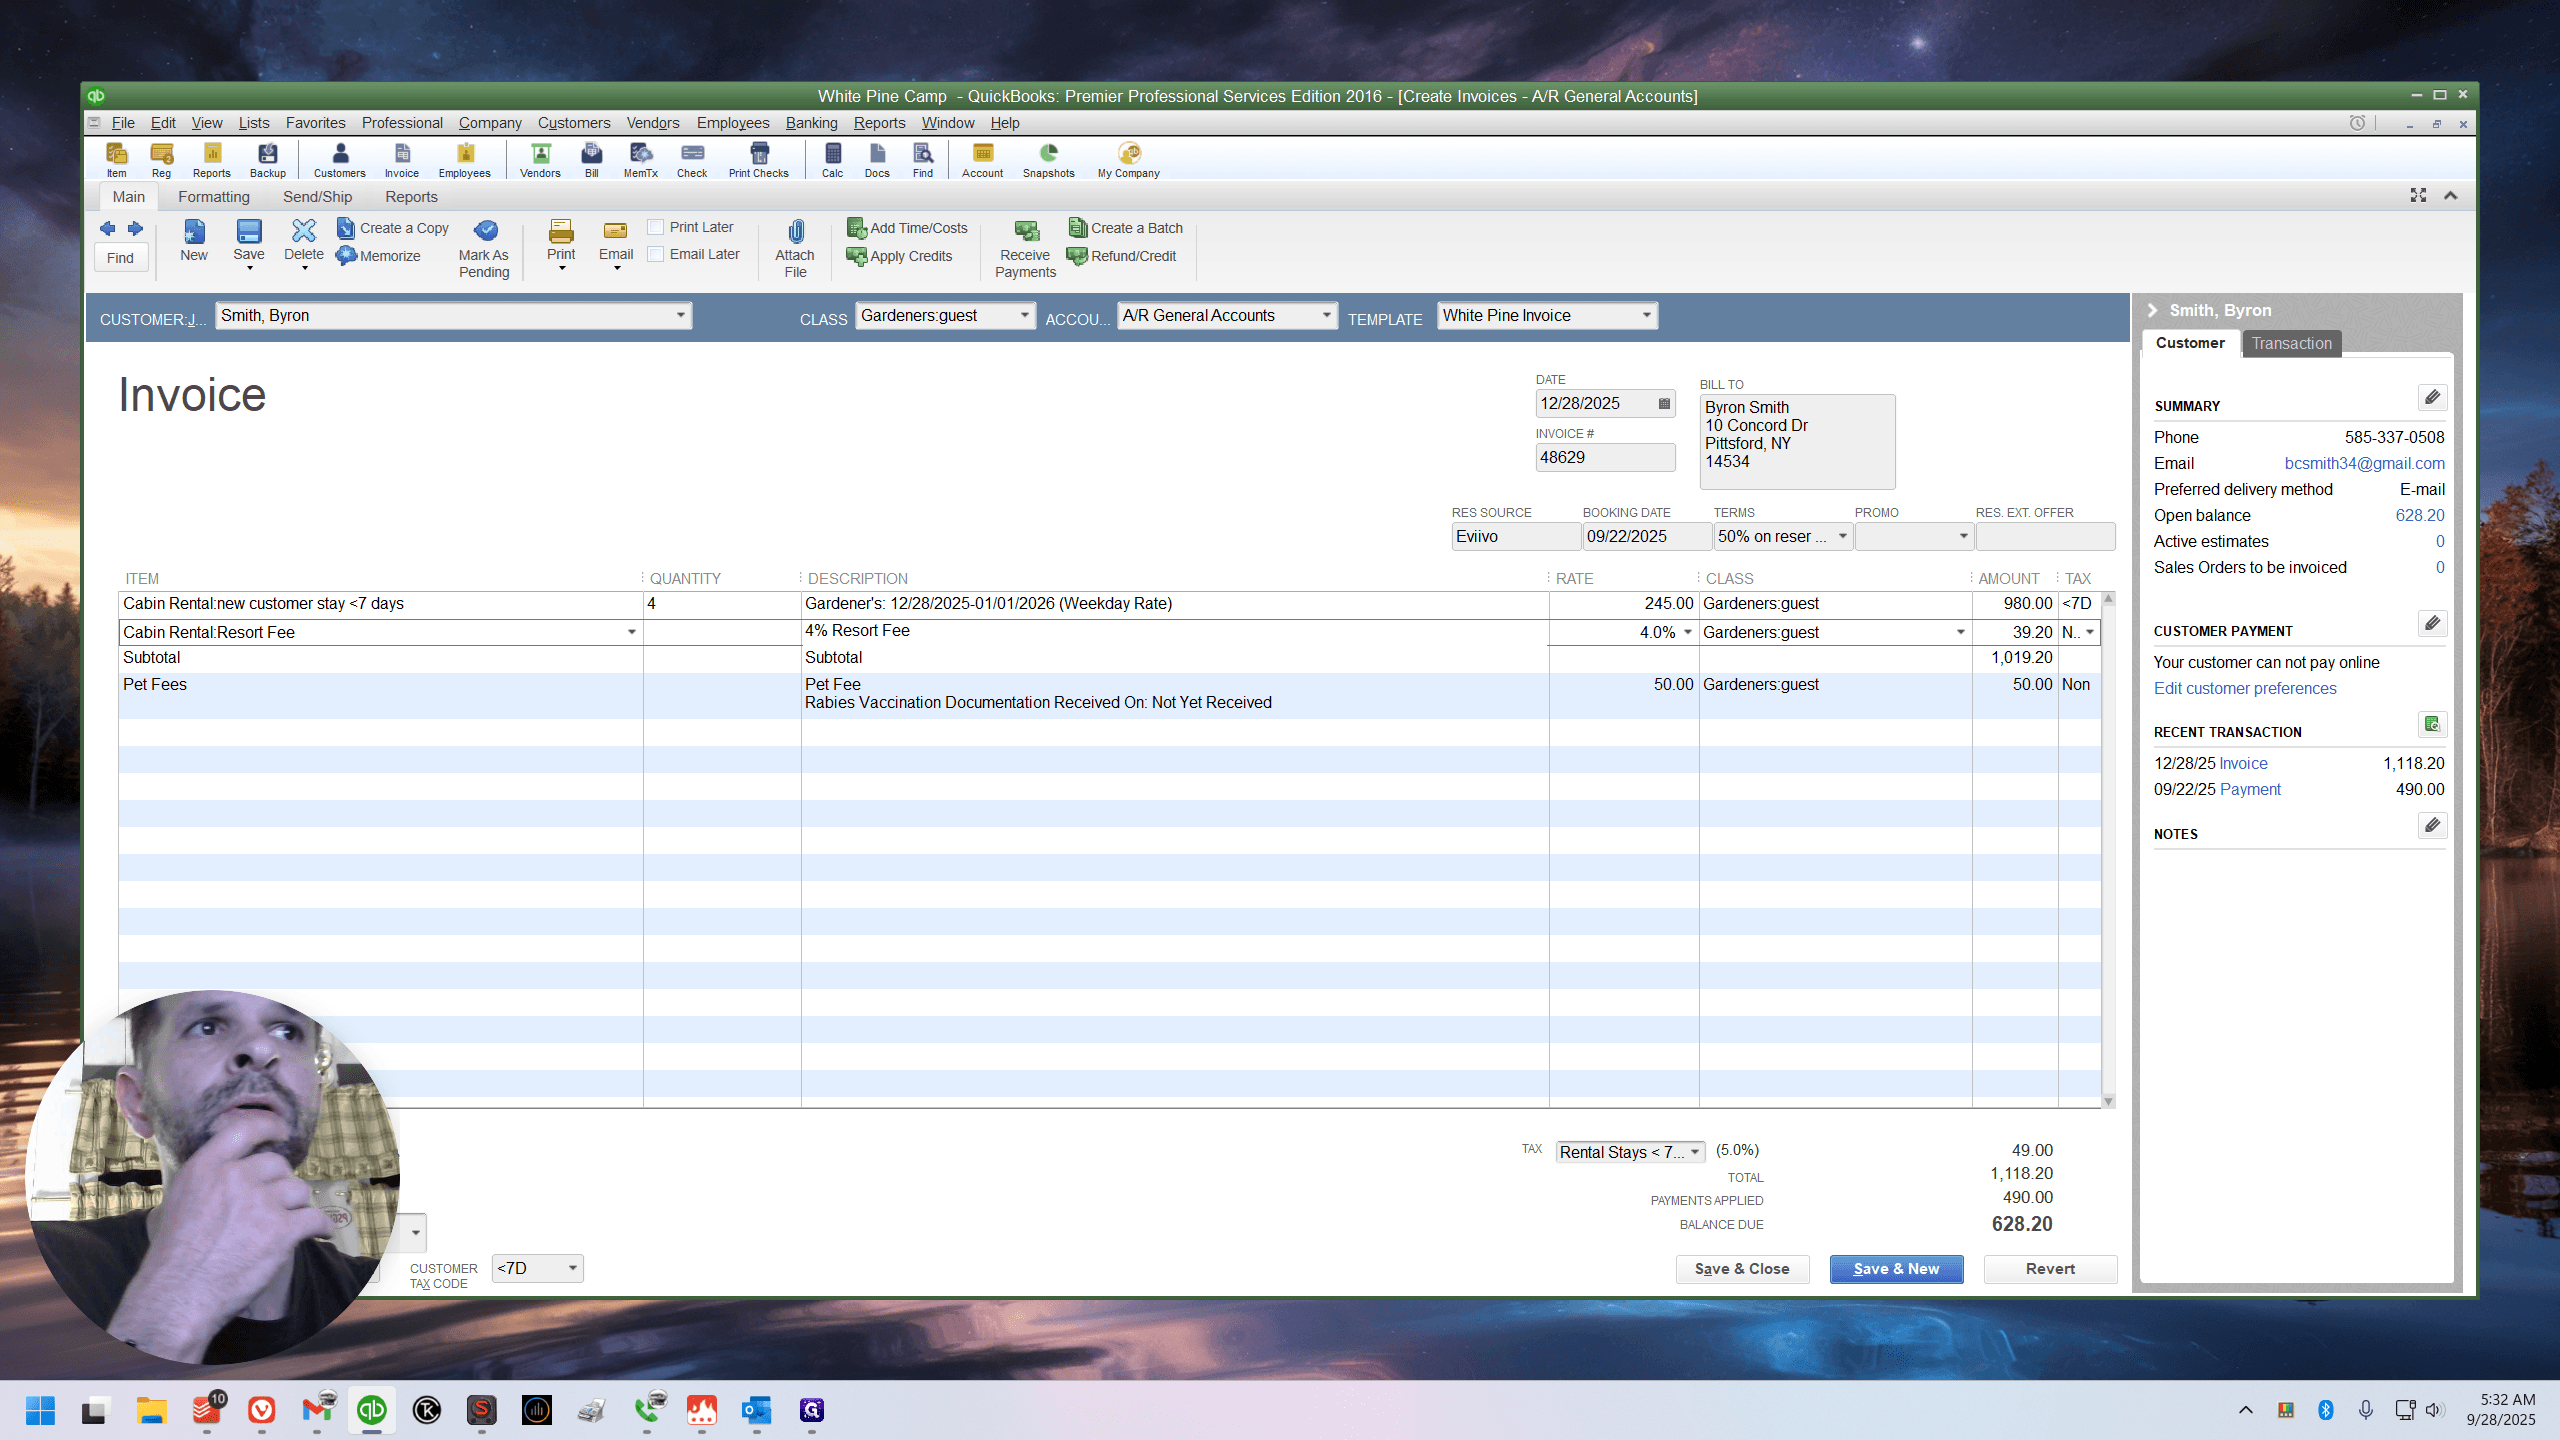Open the Tax Rental Stays dropdown
This screenshot has height=1440, width=2560.
(x=1695, y=1152)
